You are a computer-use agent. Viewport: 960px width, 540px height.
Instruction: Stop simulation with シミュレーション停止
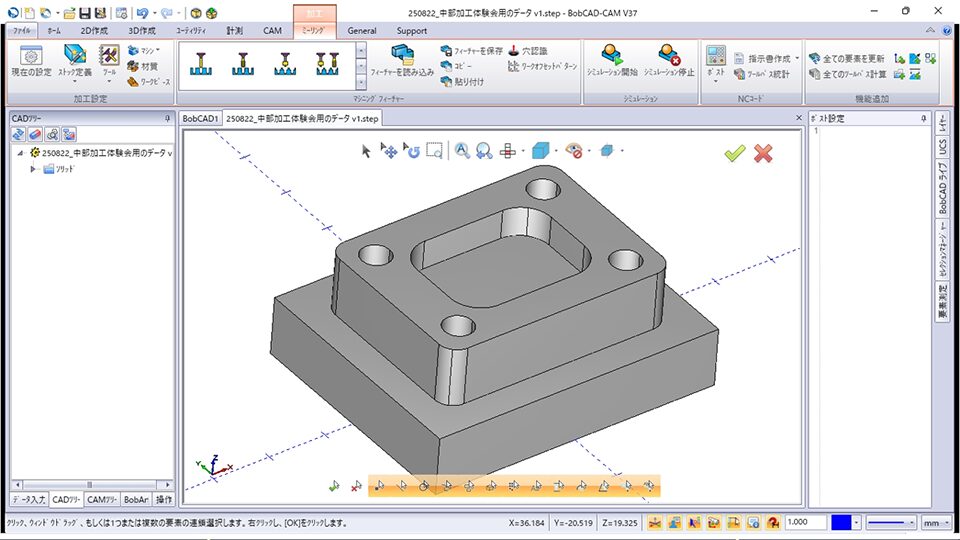(669, 61)
